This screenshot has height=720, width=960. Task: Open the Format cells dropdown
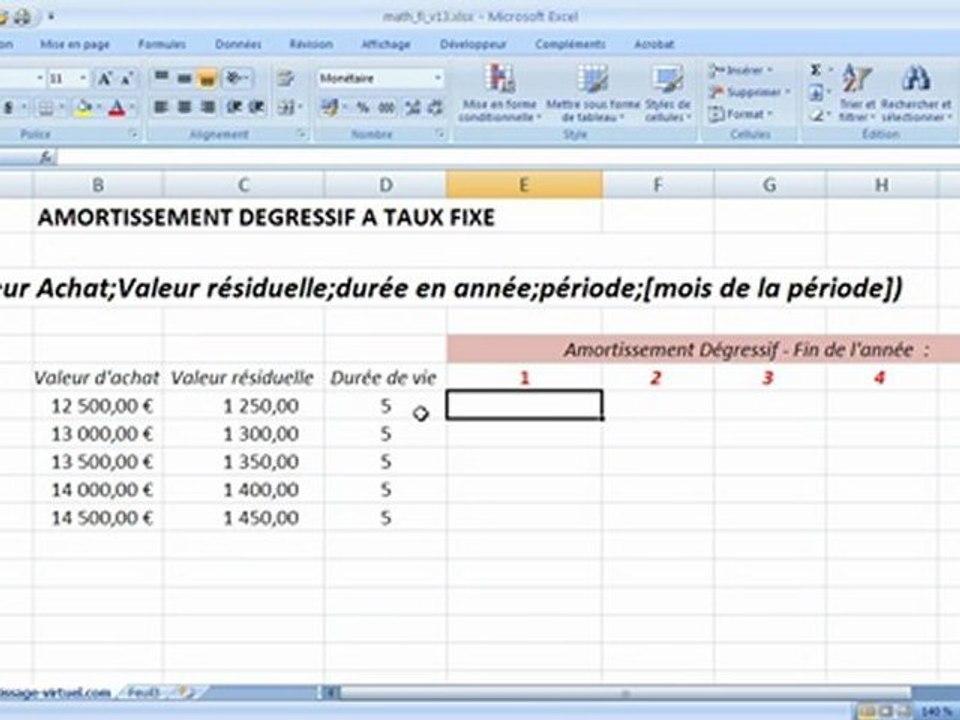tap(741, 114)
